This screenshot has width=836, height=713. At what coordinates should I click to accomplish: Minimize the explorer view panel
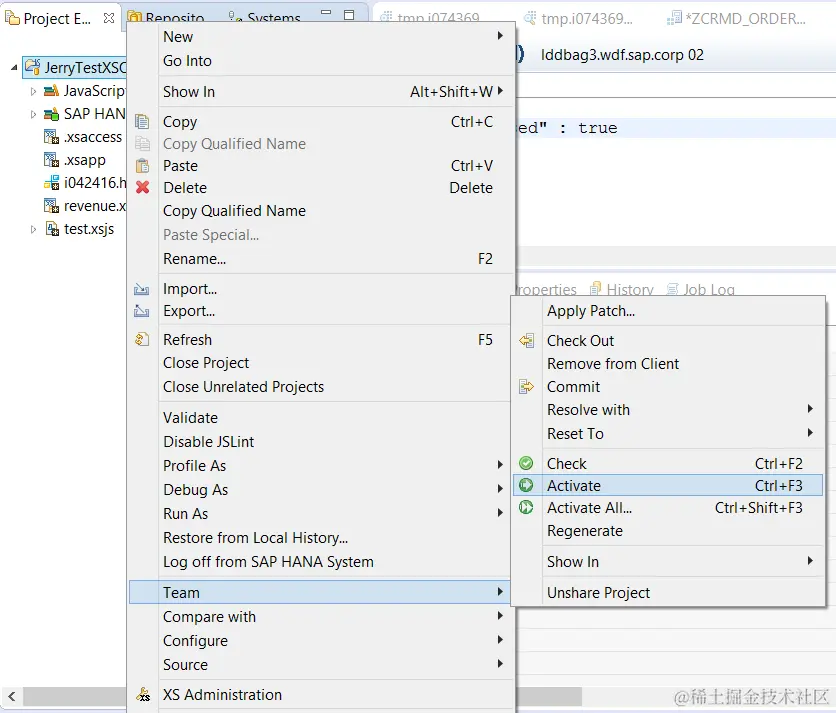326,12
